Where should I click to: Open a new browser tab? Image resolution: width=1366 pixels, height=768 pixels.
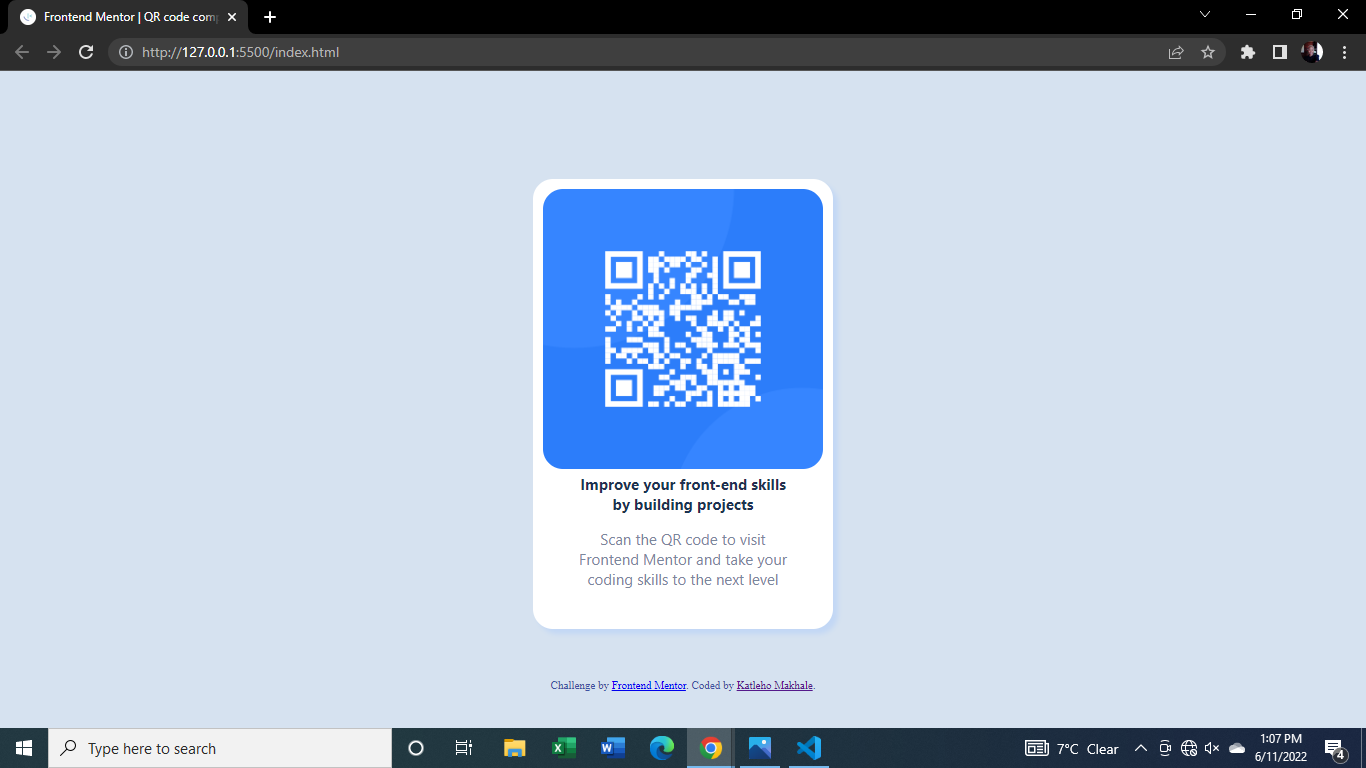click(269, 16)
